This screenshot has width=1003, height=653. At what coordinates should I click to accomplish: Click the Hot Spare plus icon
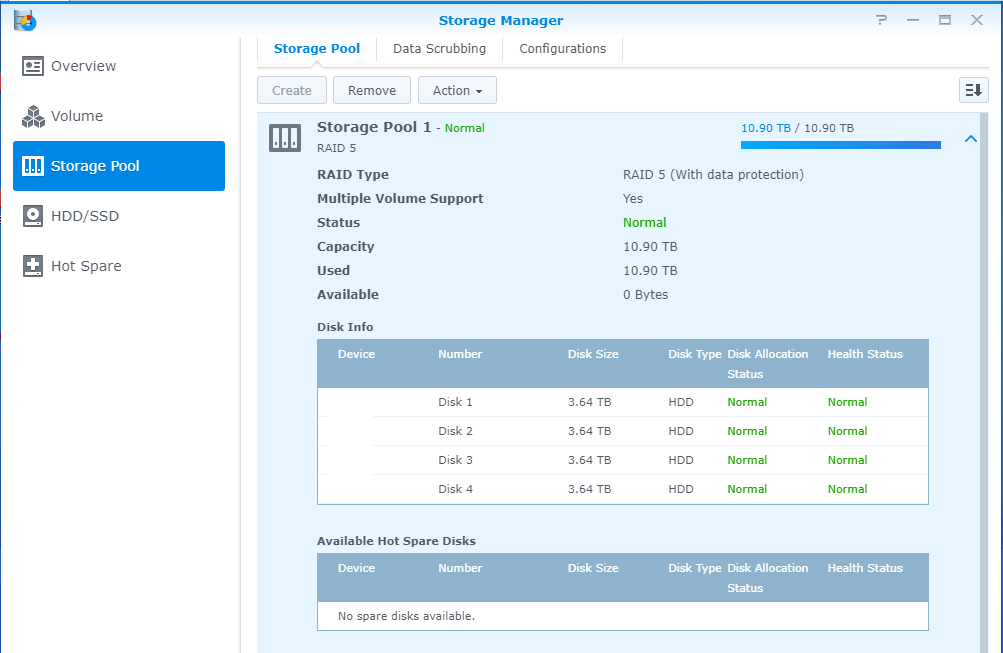tap(33, 266)
